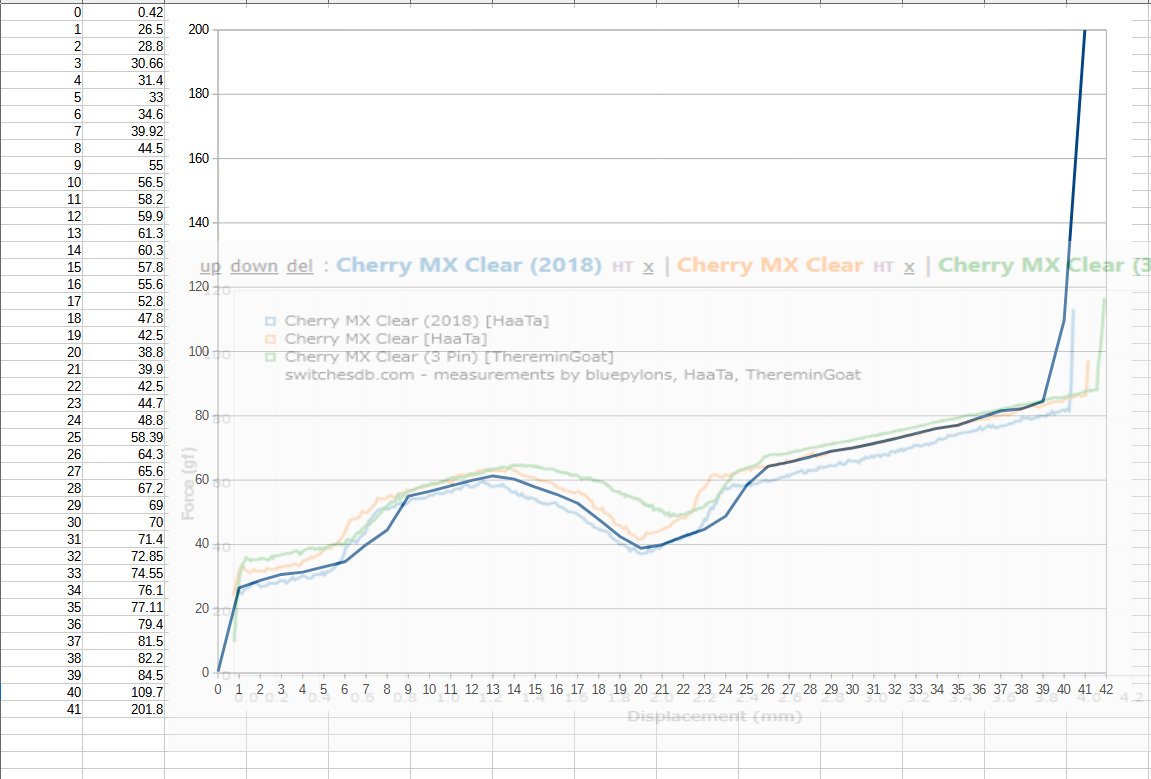
Task: Click orange legend square for Cherry MX Clear [HaaTa]
Action: pos(271,338)
